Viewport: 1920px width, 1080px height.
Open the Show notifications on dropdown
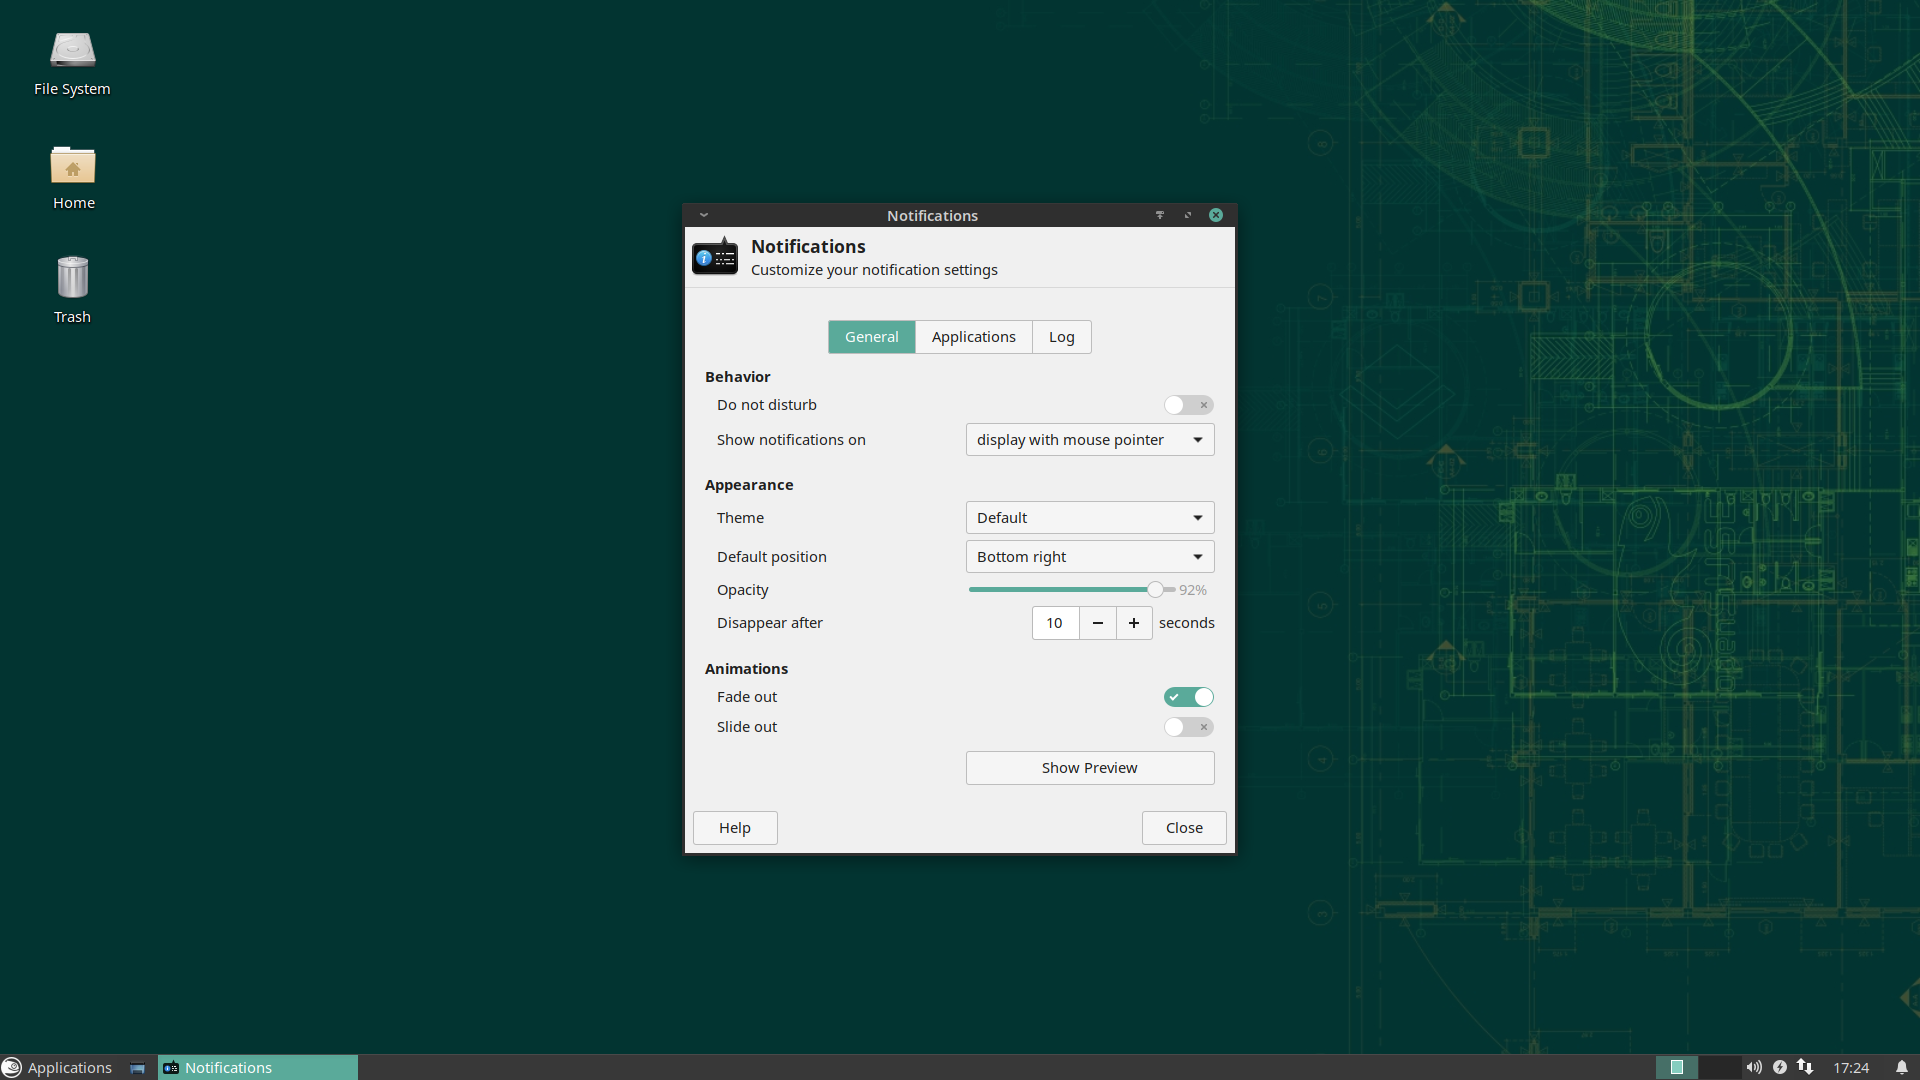(x=1089, y=440)
